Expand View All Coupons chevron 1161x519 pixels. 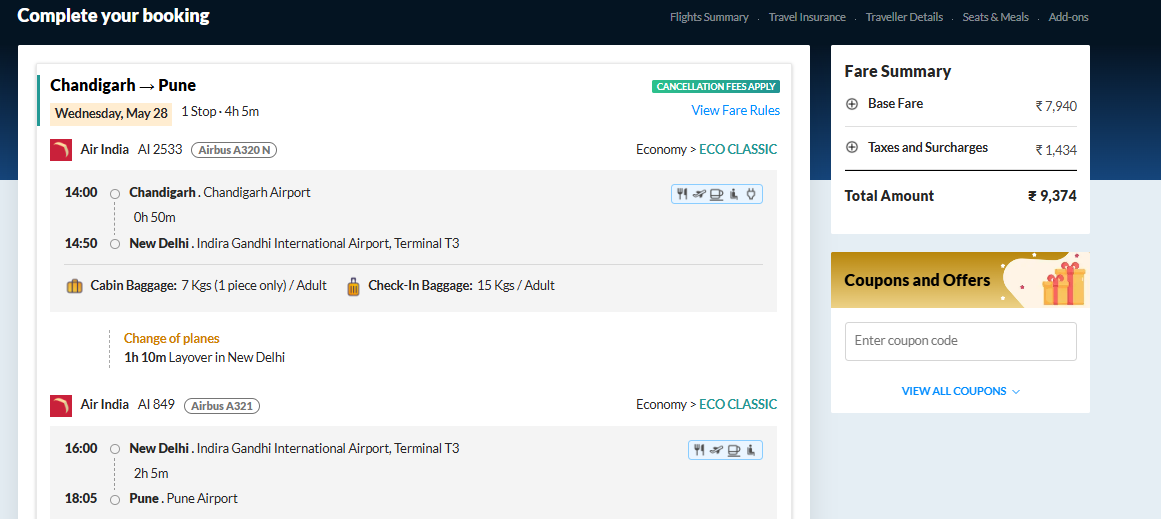click(1016, 392)
